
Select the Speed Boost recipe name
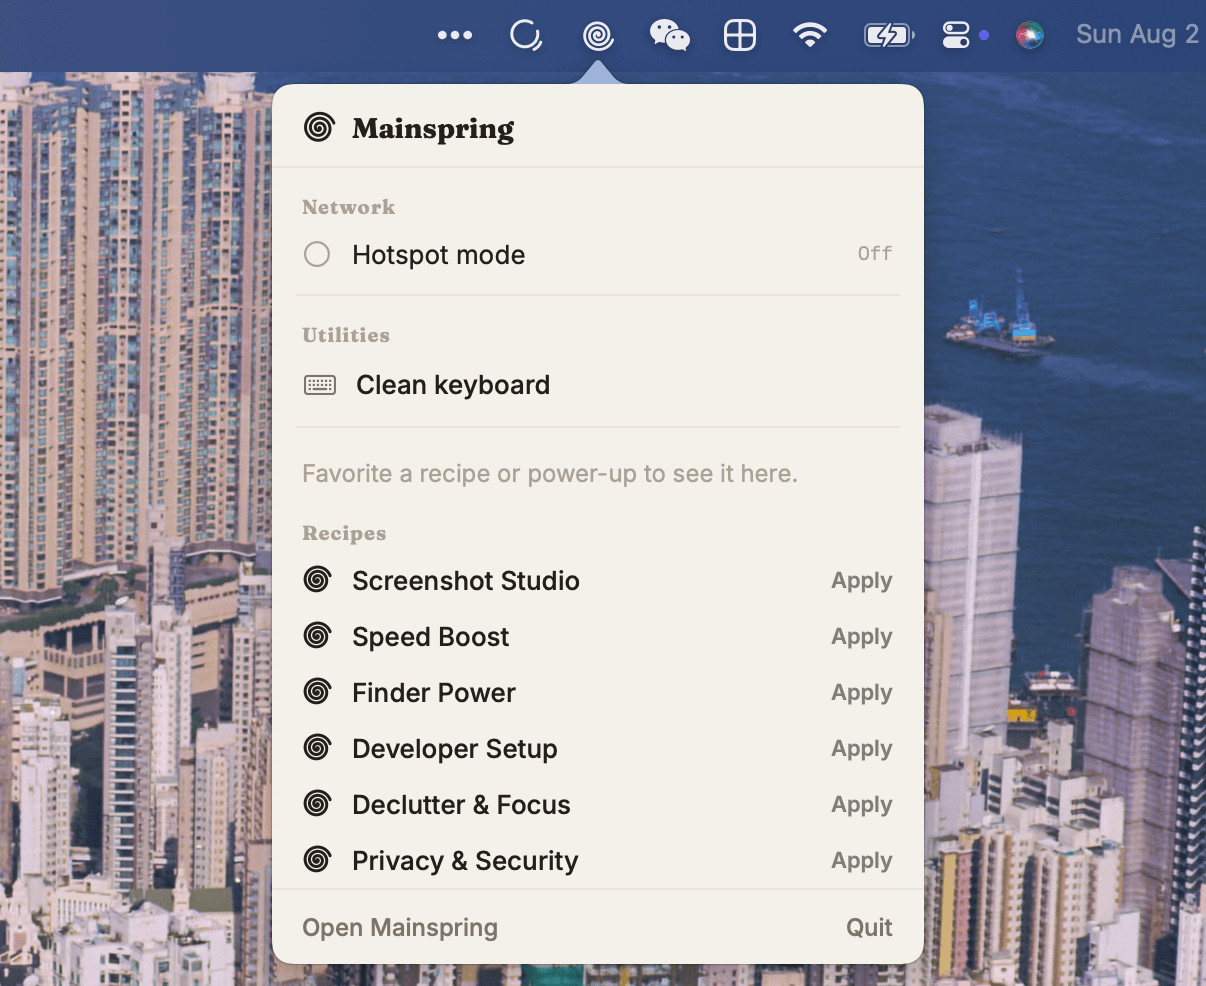coord(431,637)
